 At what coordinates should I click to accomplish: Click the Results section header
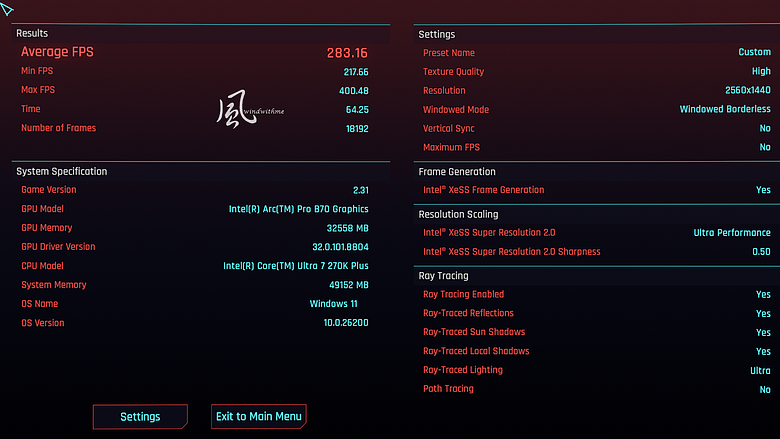click(x=32, y=33)
